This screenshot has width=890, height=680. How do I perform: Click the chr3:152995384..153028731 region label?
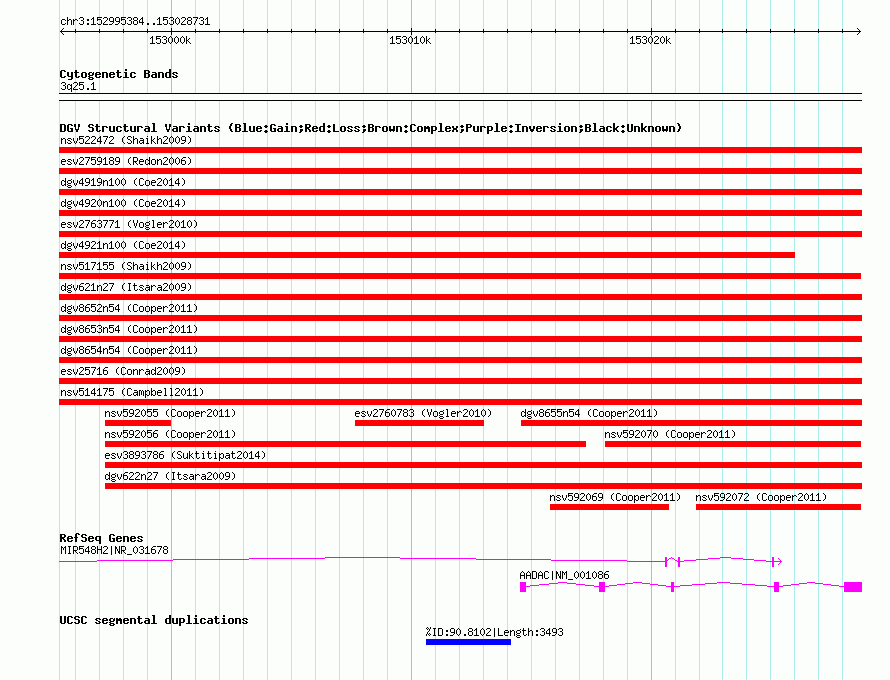tap(135, 21)
